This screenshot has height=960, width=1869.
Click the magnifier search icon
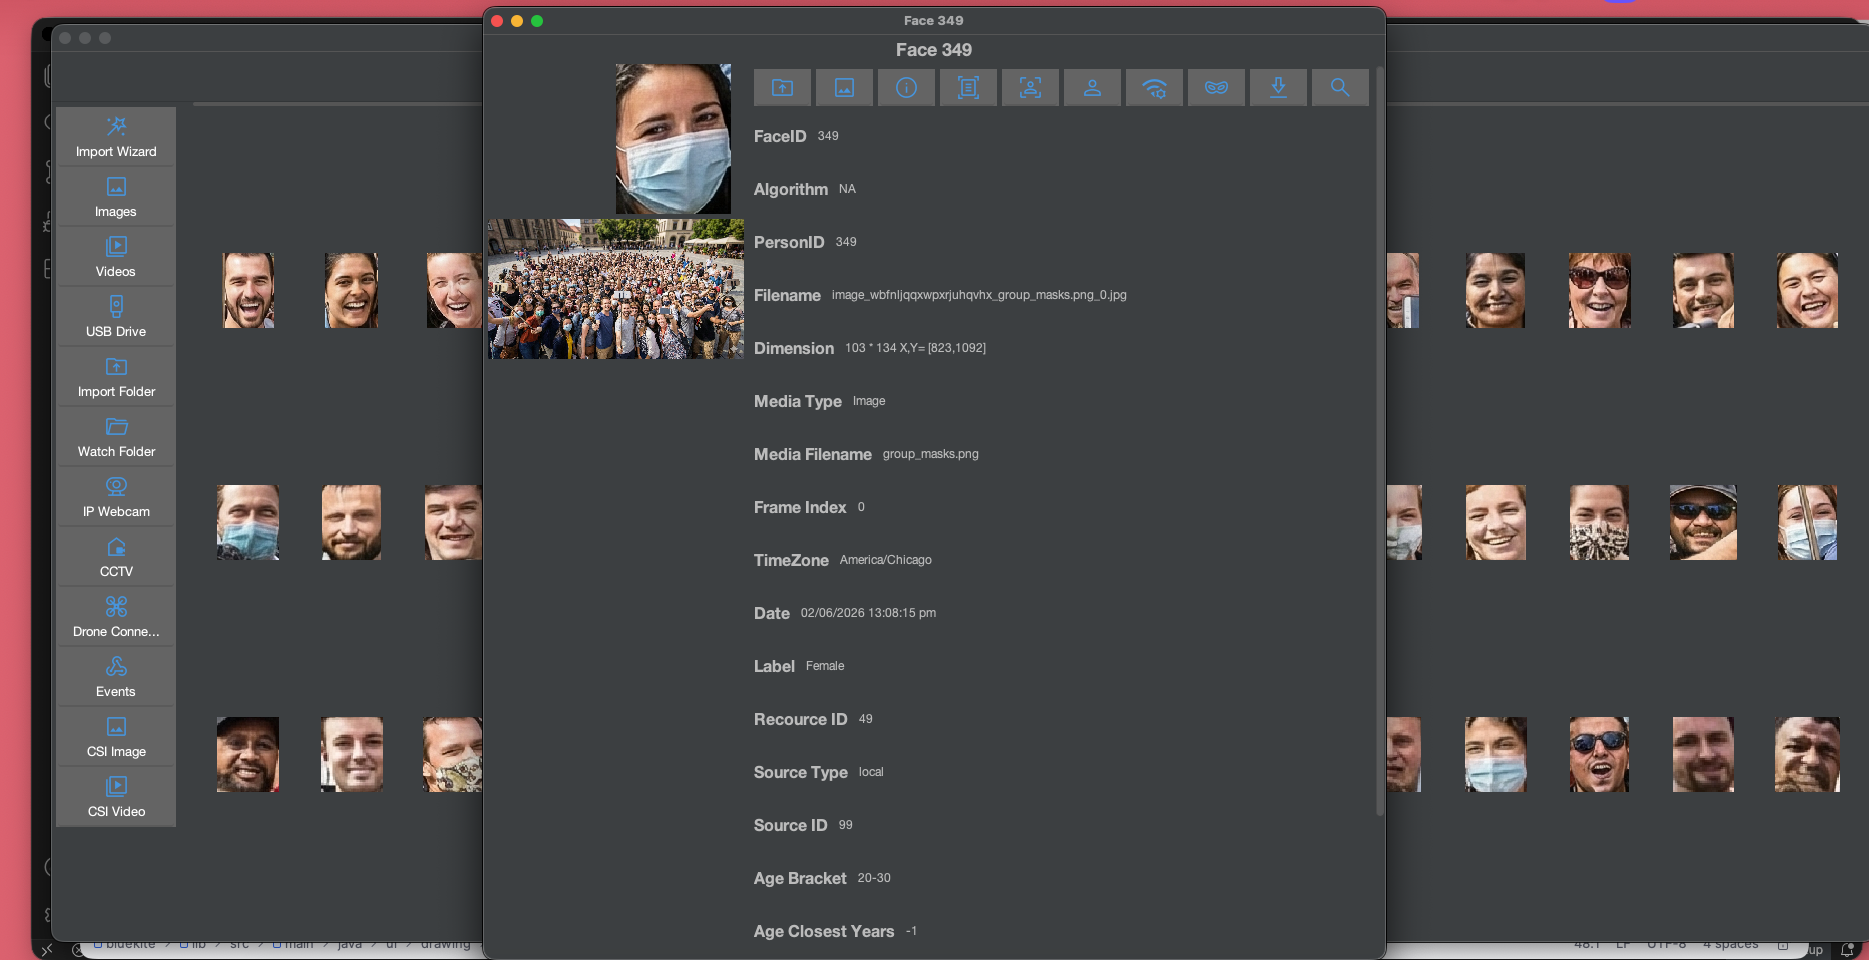1340,88
